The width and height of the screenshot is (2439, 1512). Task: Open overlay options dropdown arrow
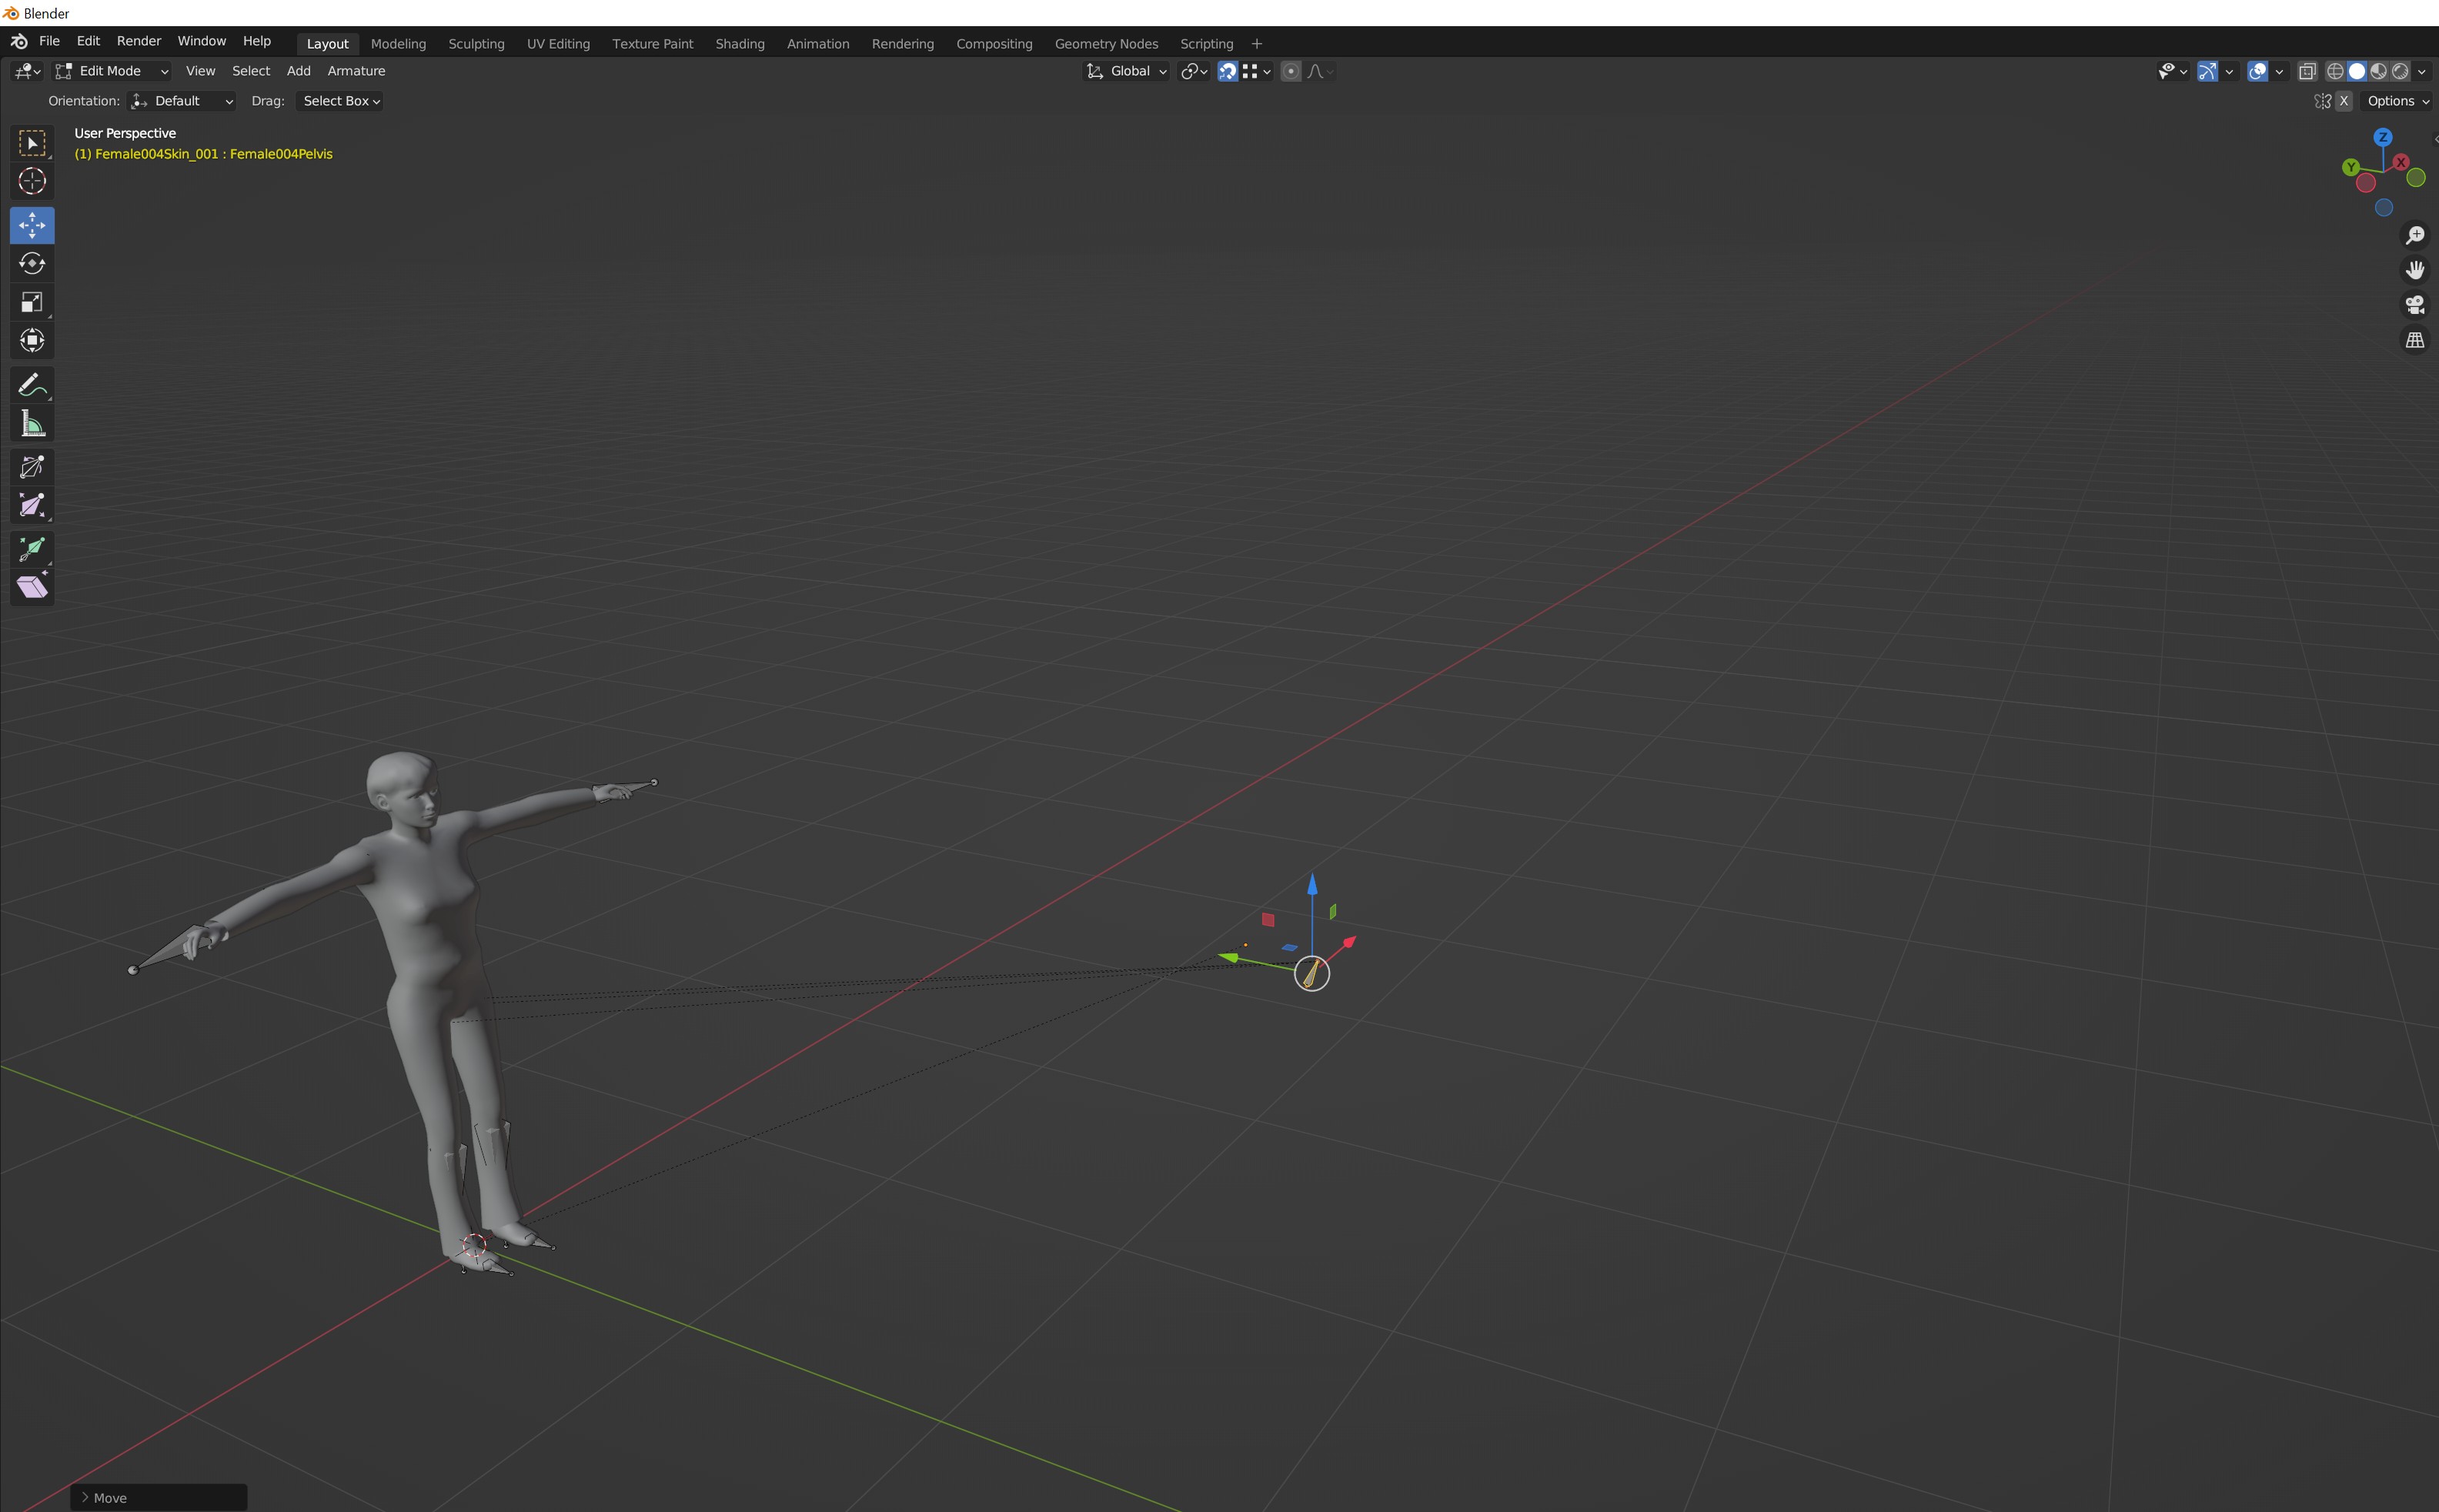point(2279,71)
